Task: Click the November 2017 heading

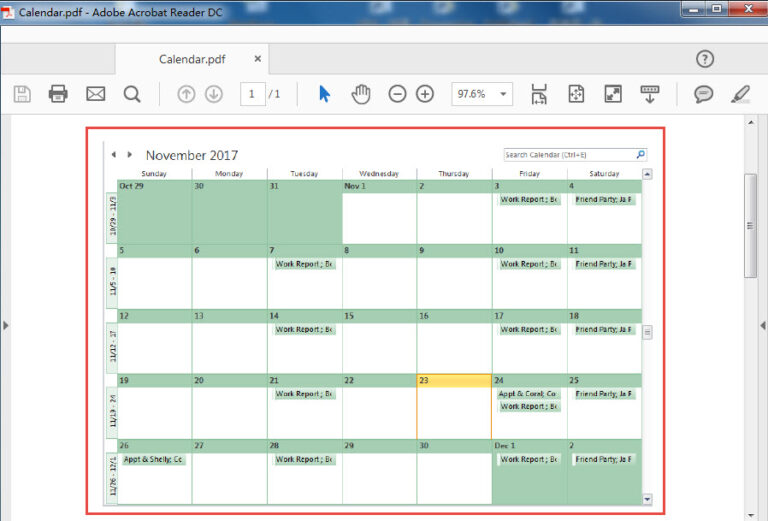Action: pos(192,155)
